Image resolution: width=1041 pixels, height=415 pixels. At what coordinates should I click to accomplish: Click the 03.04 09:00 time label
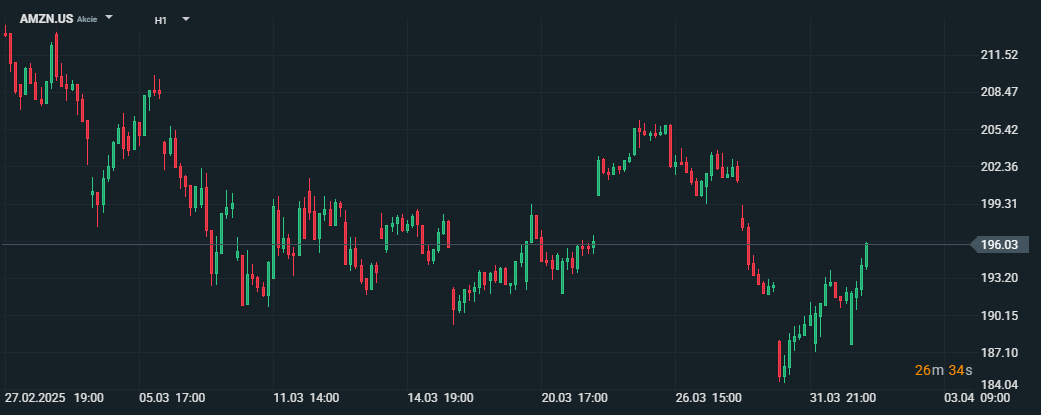coord(977,398)
